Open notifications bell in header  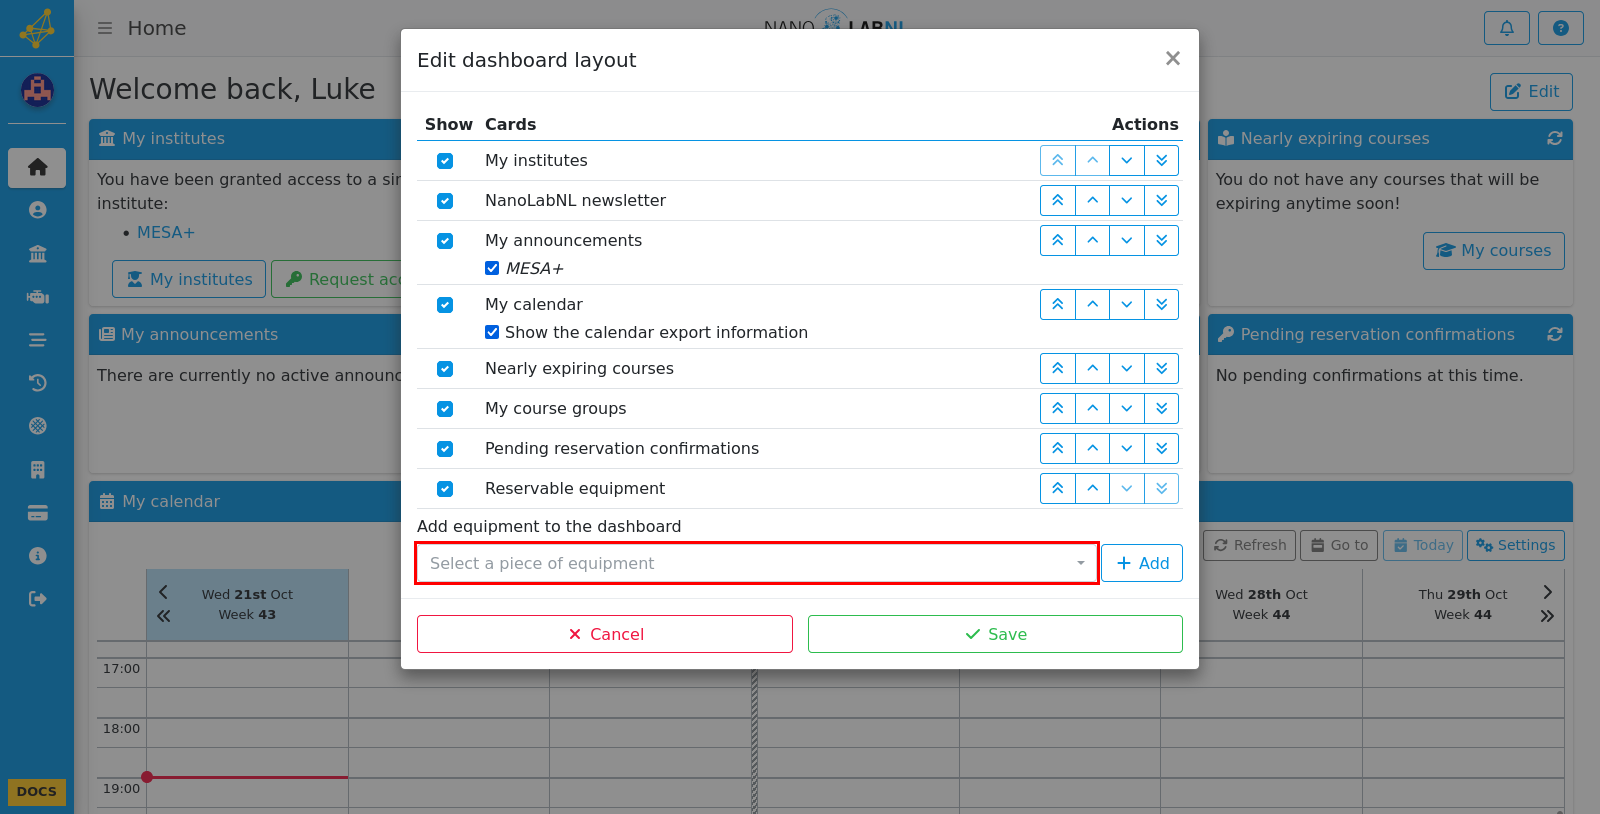1507,28
